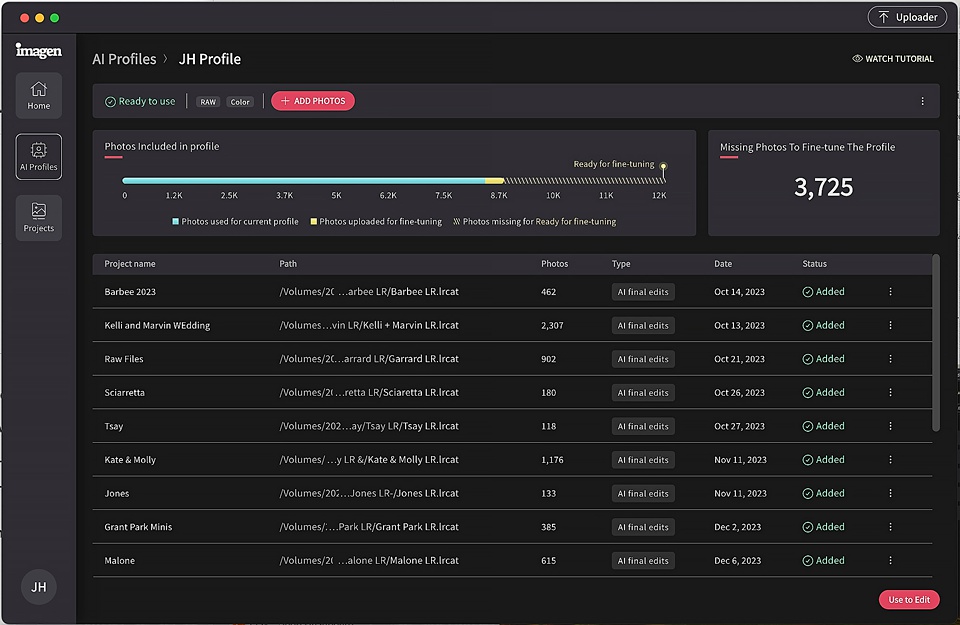
Task: Click the photos progress bar
Action: coord(394,181)
